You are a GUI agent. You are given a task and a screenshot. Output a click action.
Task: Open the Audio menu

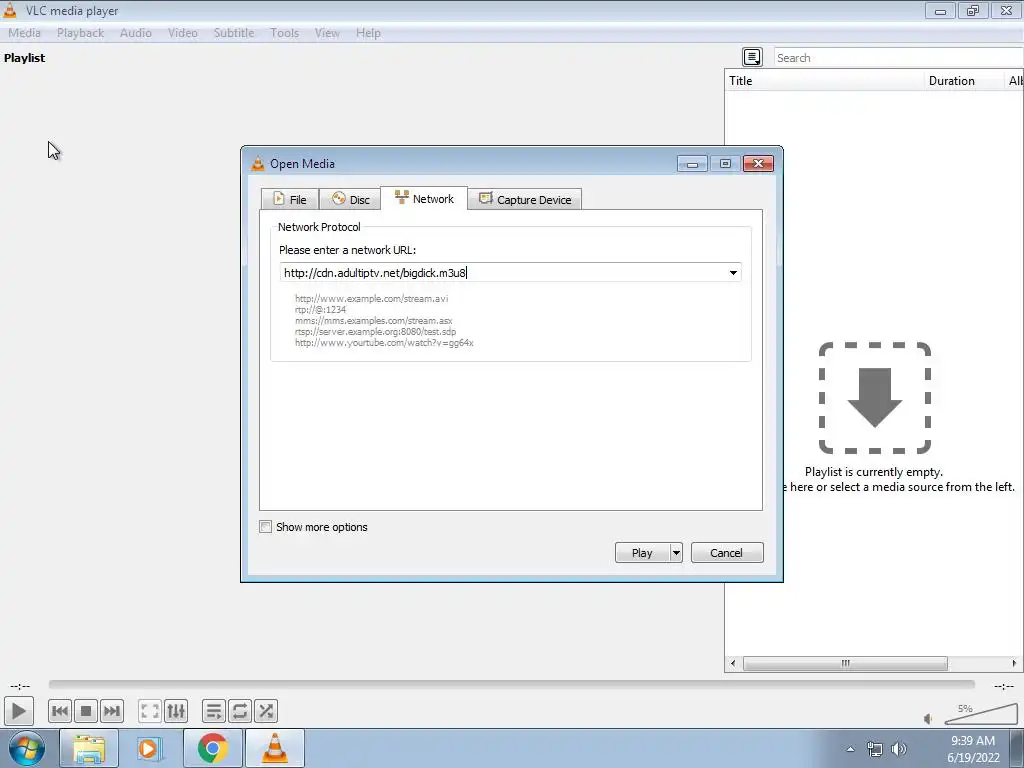coord(136,33)
